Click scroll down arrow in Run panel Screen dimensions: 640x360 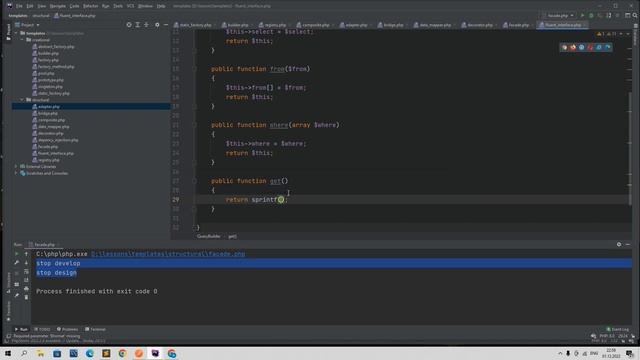tap(26, 263)
